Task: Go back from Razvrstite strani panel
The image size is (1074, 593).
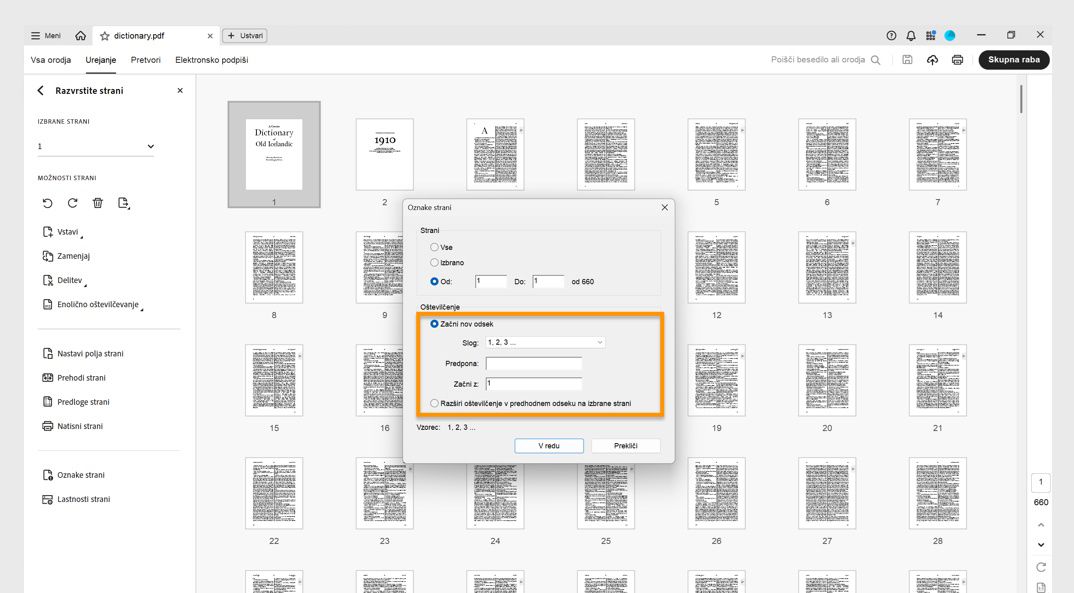Action: (x=40, y=90)
